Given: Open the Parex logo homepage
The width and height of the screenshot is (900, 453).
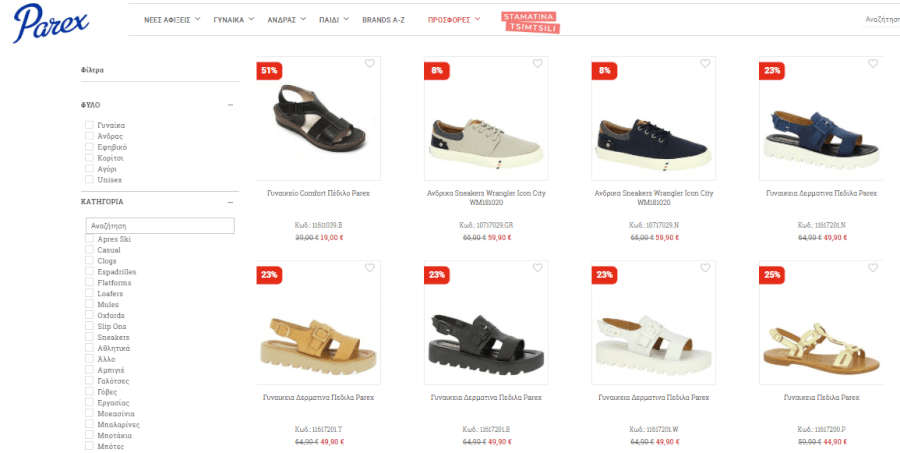Looking at the screenshot, I should pyautogui.click(x=51, y=23).
